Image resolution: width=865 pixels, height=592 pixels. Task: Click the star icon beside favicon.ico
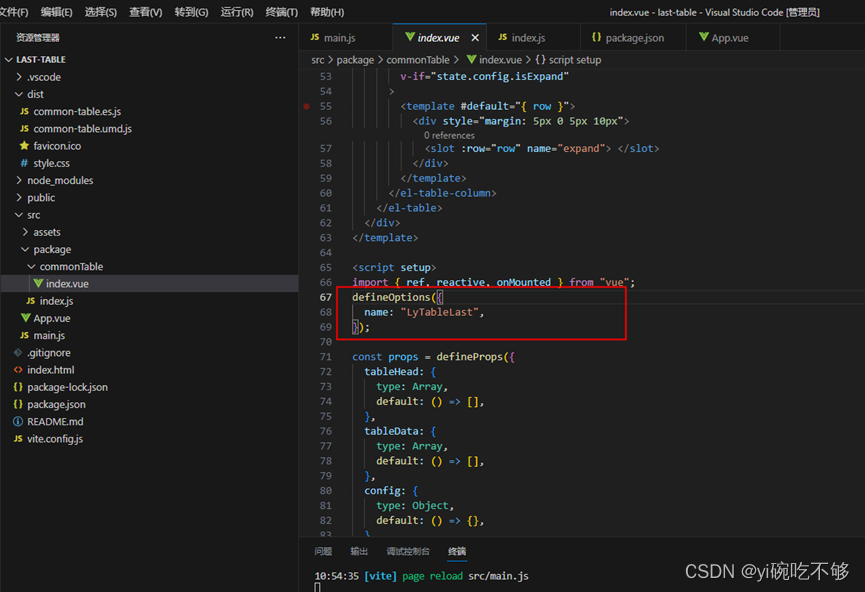[x=24, y=145]
